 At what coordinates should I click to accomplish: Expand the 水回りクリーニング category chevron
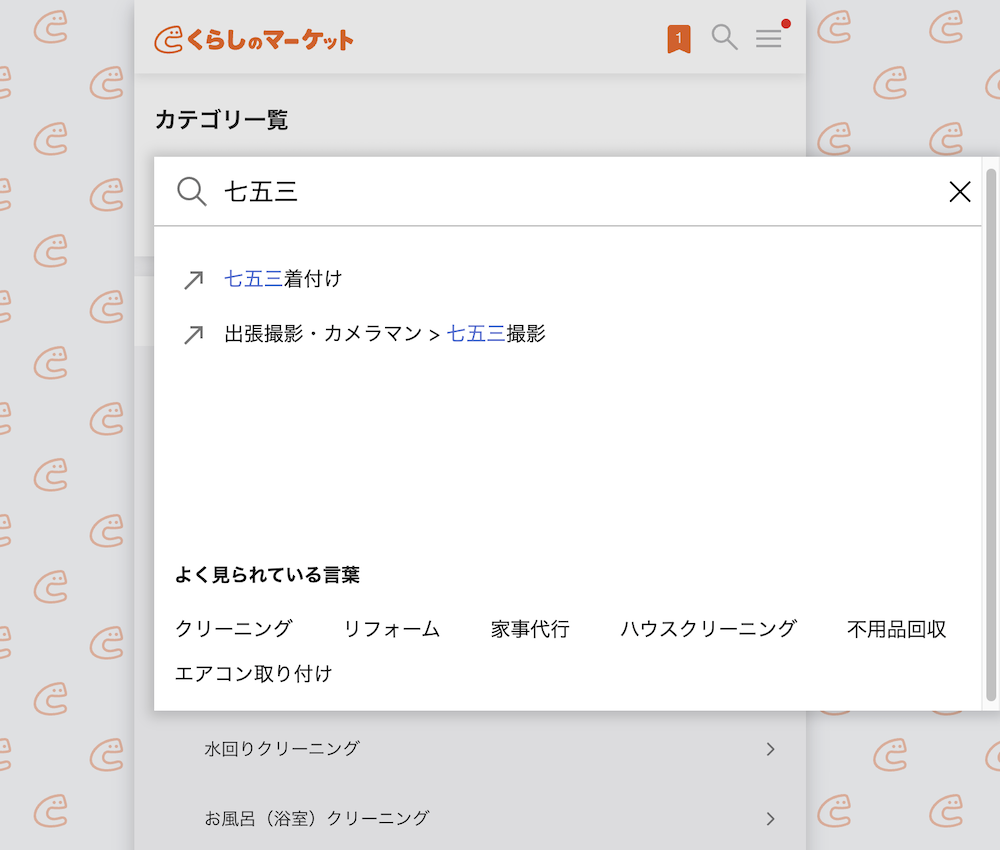coord(770,748)
